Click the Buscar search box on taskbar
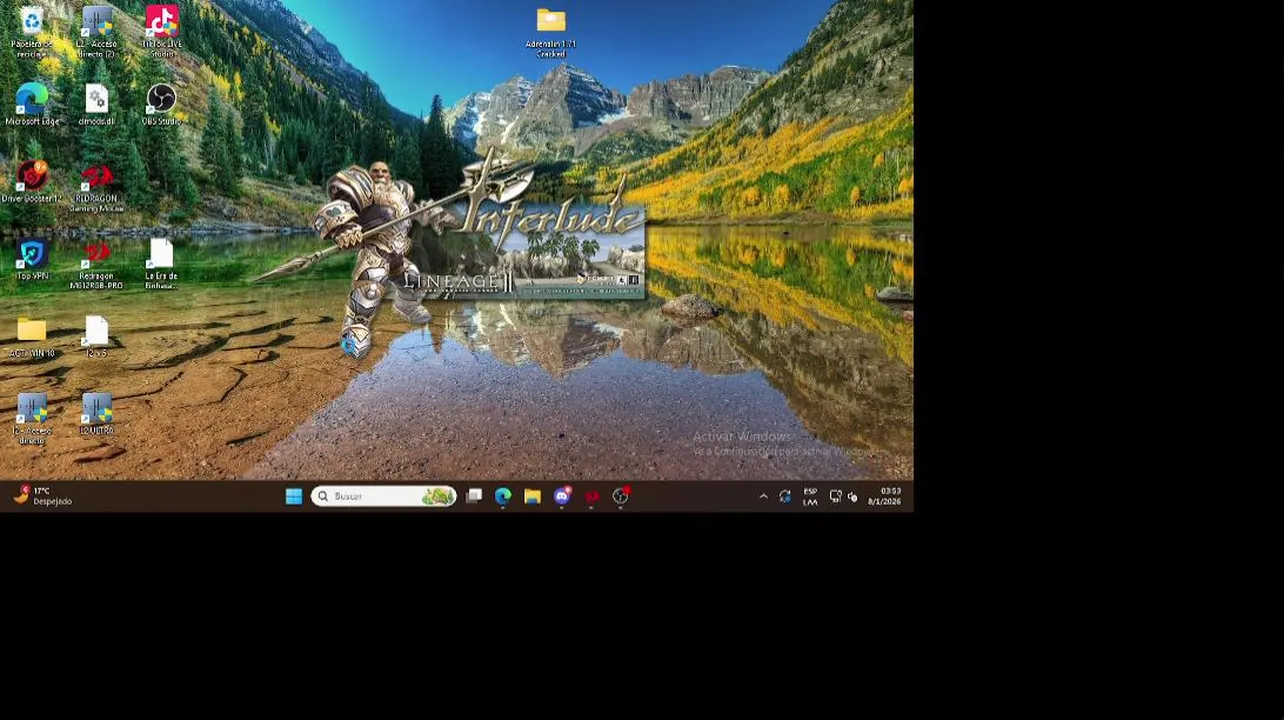The height and width of the screenshot is (720, 1284). click(384, 496)
